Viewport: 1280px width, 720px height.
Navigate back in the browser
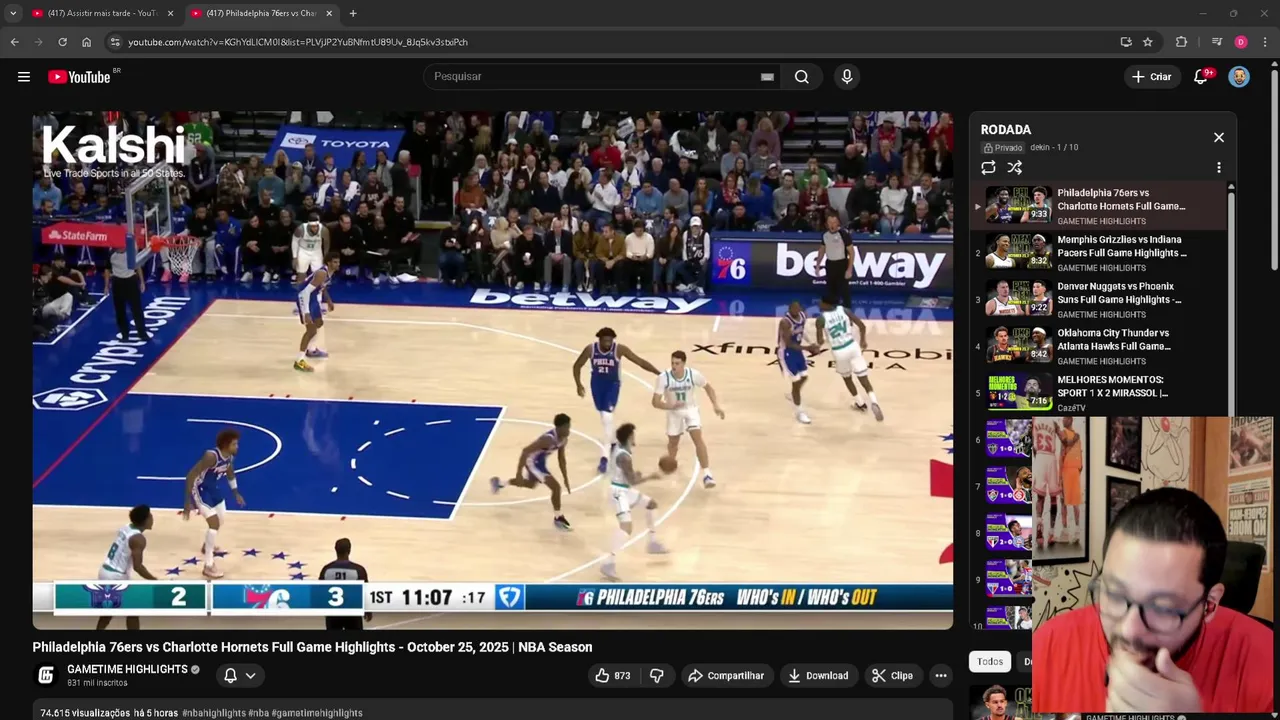14,42
